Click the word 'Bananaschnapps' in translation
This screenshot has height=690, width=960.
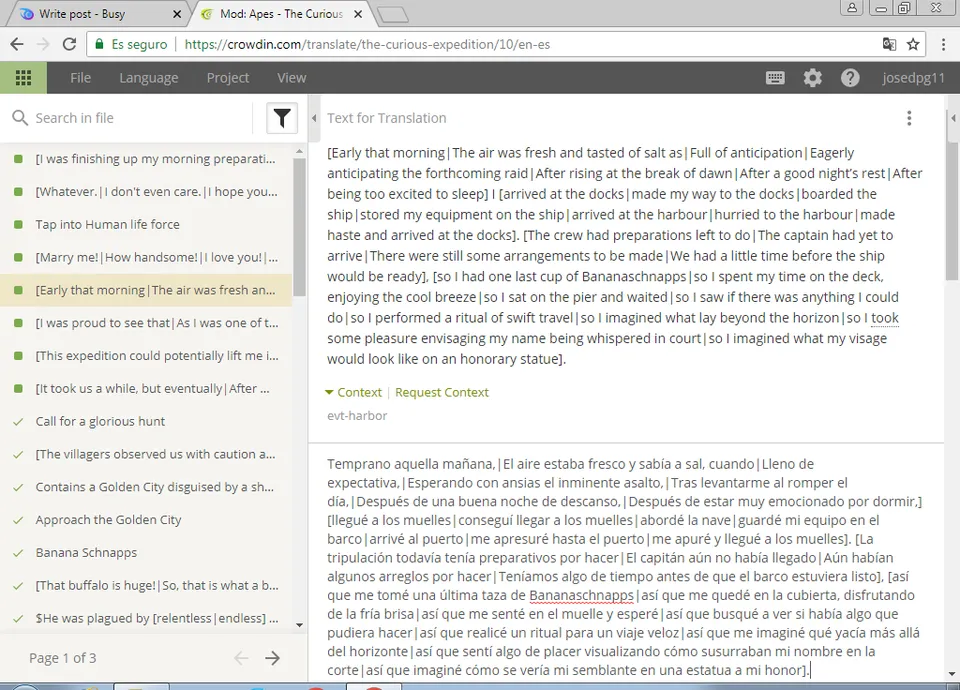(581, 595)
